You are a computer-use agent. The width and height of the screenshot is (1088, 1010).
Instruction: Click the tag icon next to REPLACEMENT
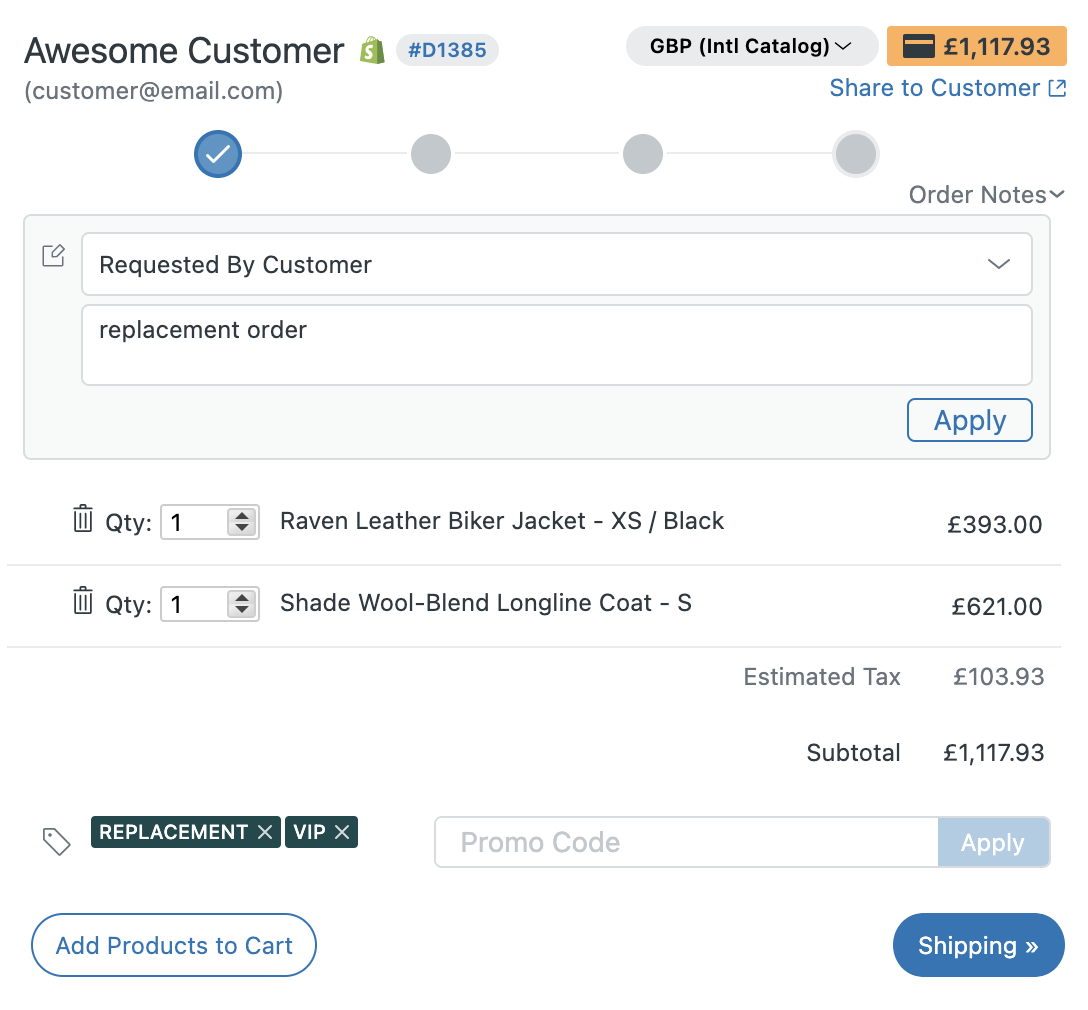tap(56, 841)
